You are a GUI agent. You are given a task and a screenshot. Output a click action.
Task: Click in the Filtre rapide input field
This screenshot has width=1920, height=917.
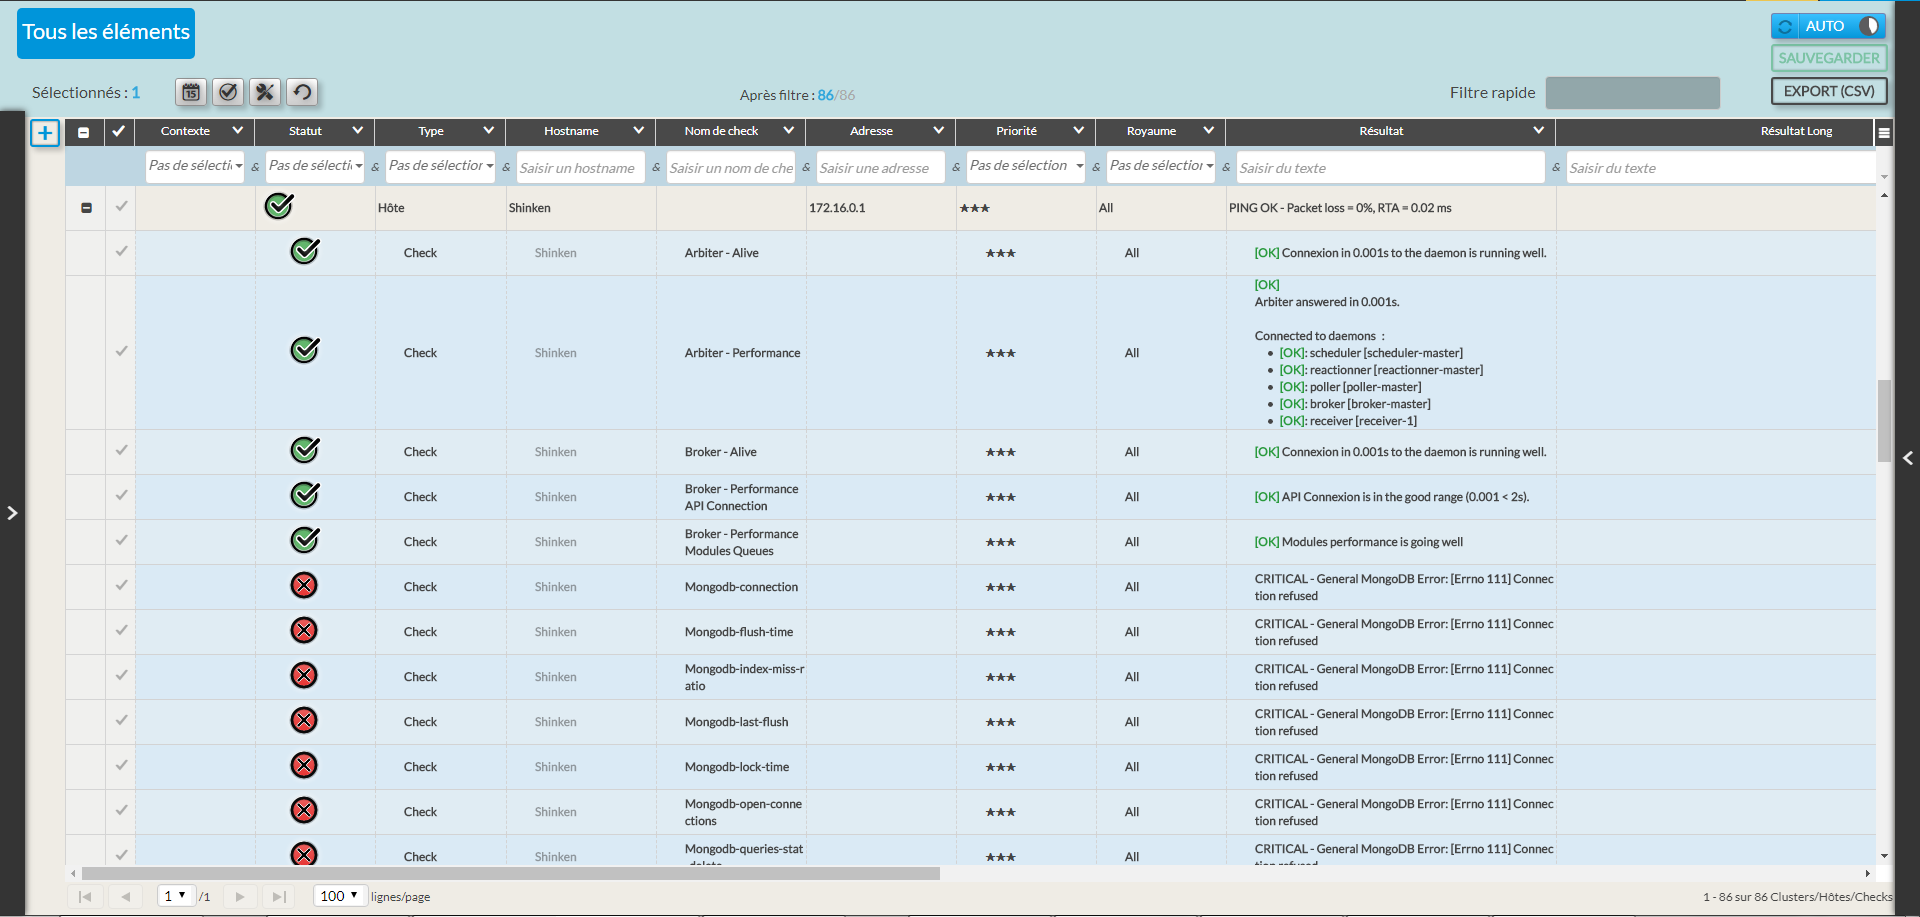[x=1632, y=93]
